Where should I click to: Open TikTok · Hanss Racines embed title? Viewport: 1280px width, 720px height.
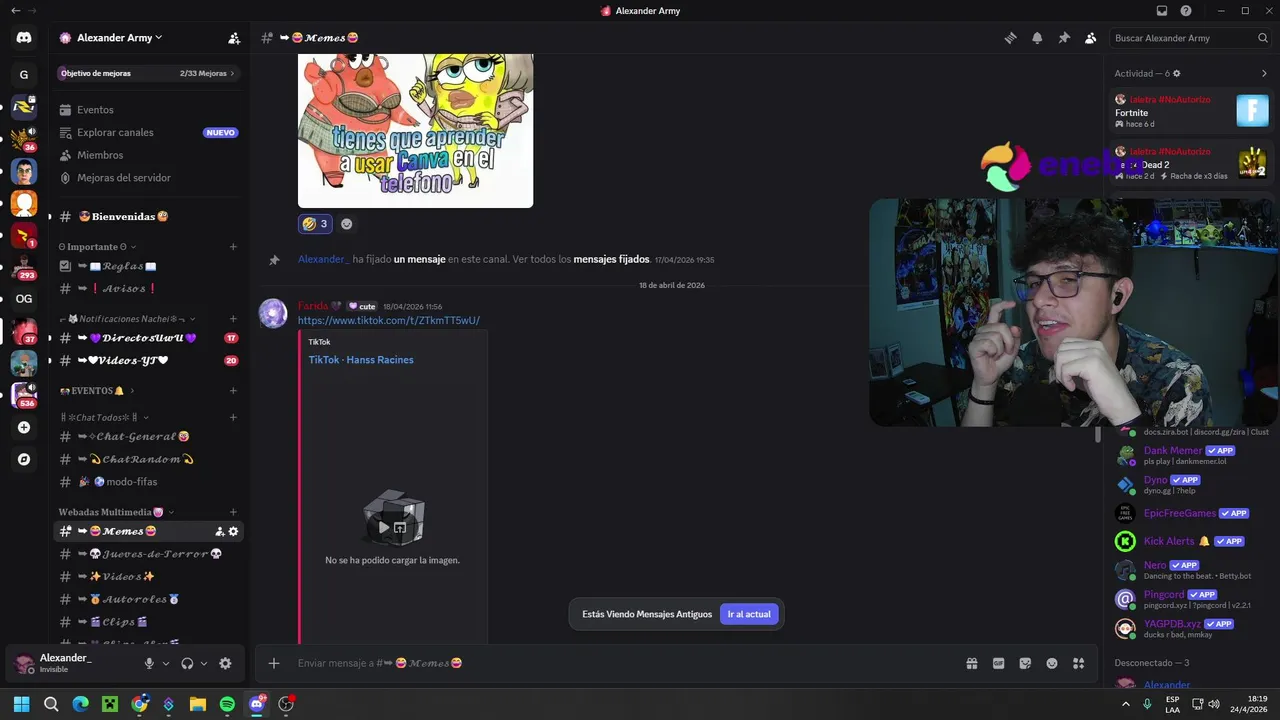pyautogui.click(x=361, y=360)
